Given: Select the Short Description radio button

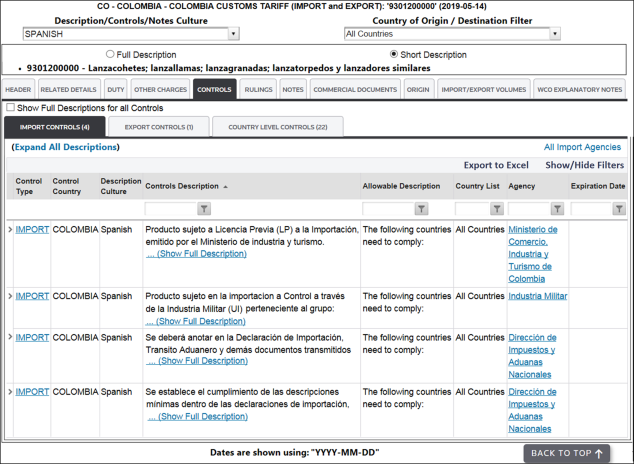Looking at the screenshot, I should [393, 54].
